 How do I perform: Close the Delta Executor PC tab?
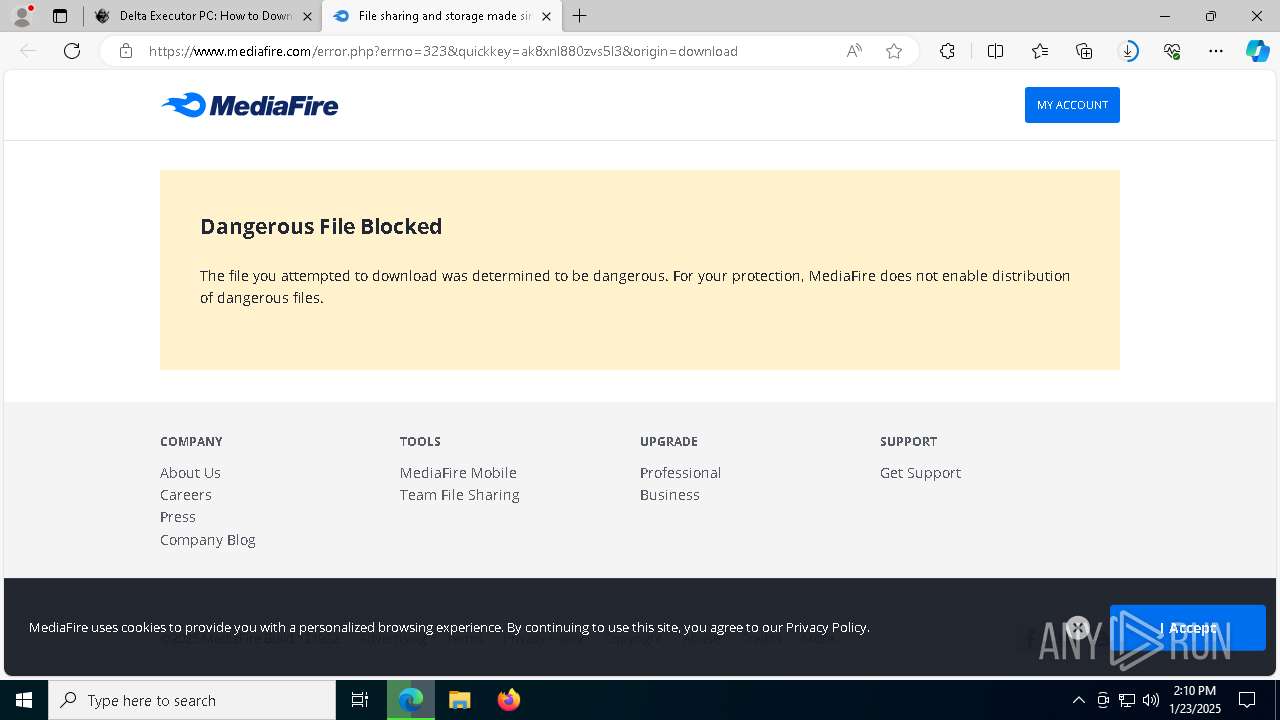tap(307, 16)
